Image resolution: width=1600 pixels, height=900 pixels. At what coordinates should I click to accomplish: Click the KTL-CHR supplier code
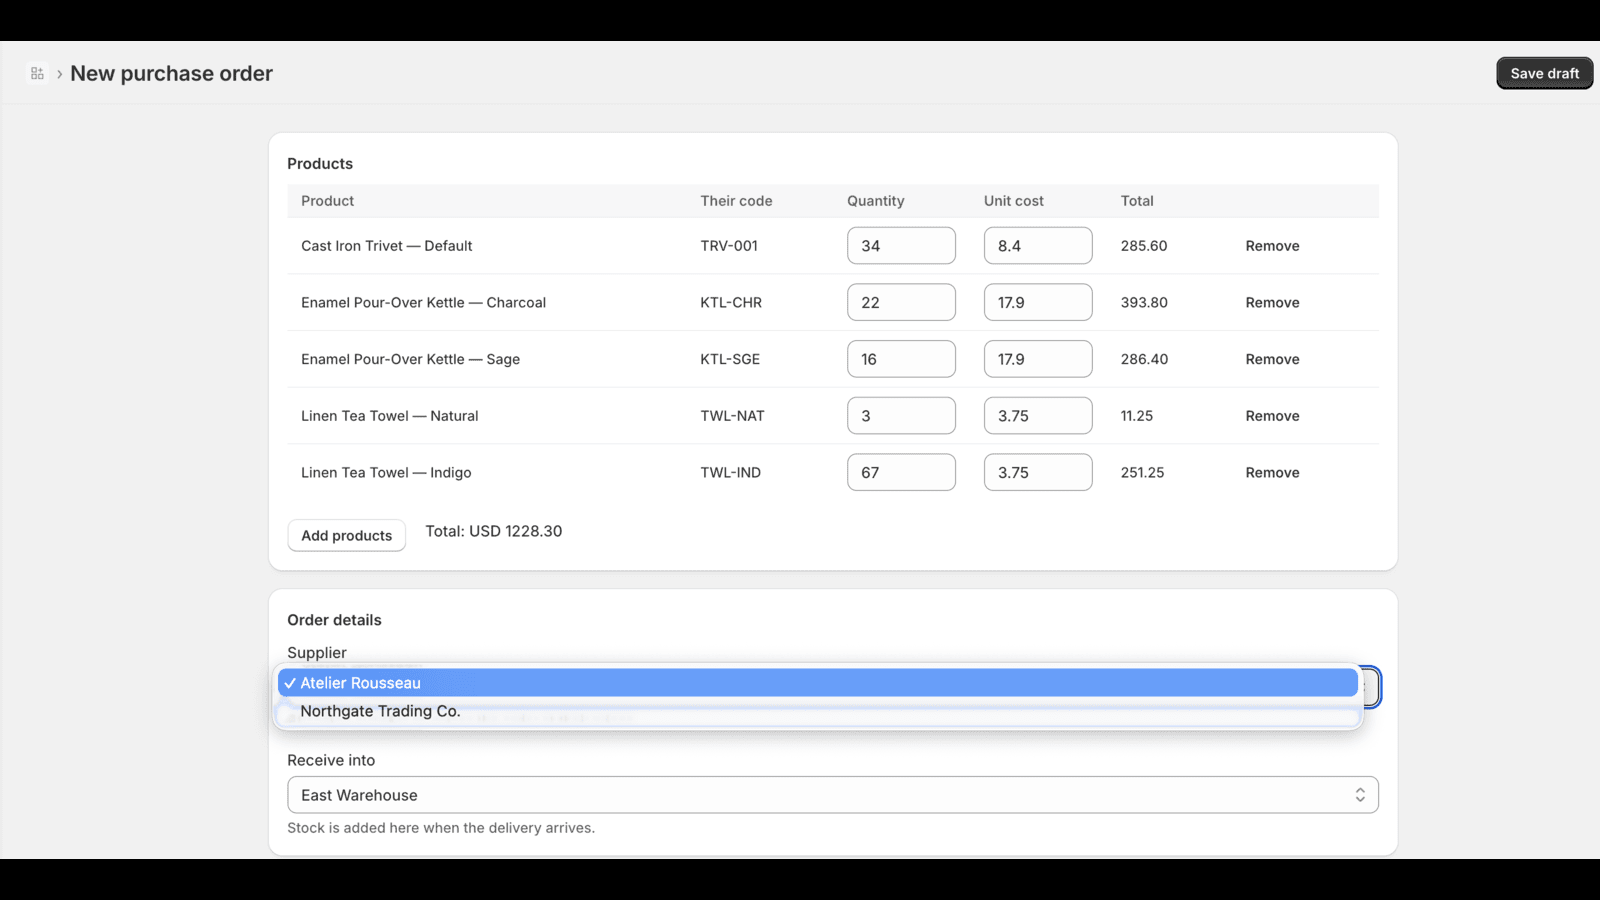coord(731,302)
